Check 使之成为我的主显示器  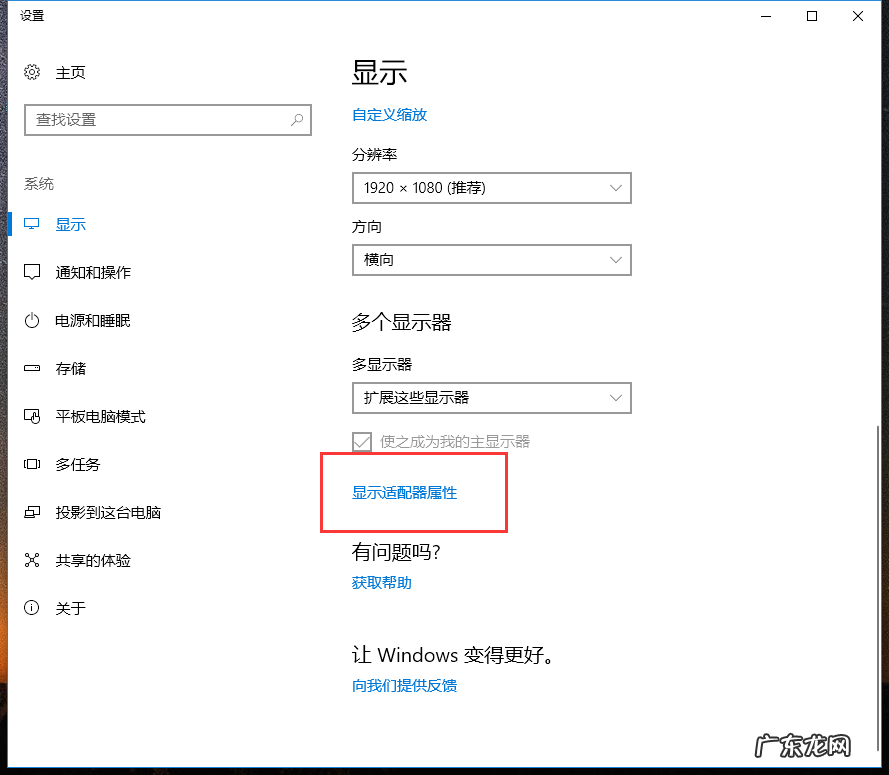tap(361, 441)
